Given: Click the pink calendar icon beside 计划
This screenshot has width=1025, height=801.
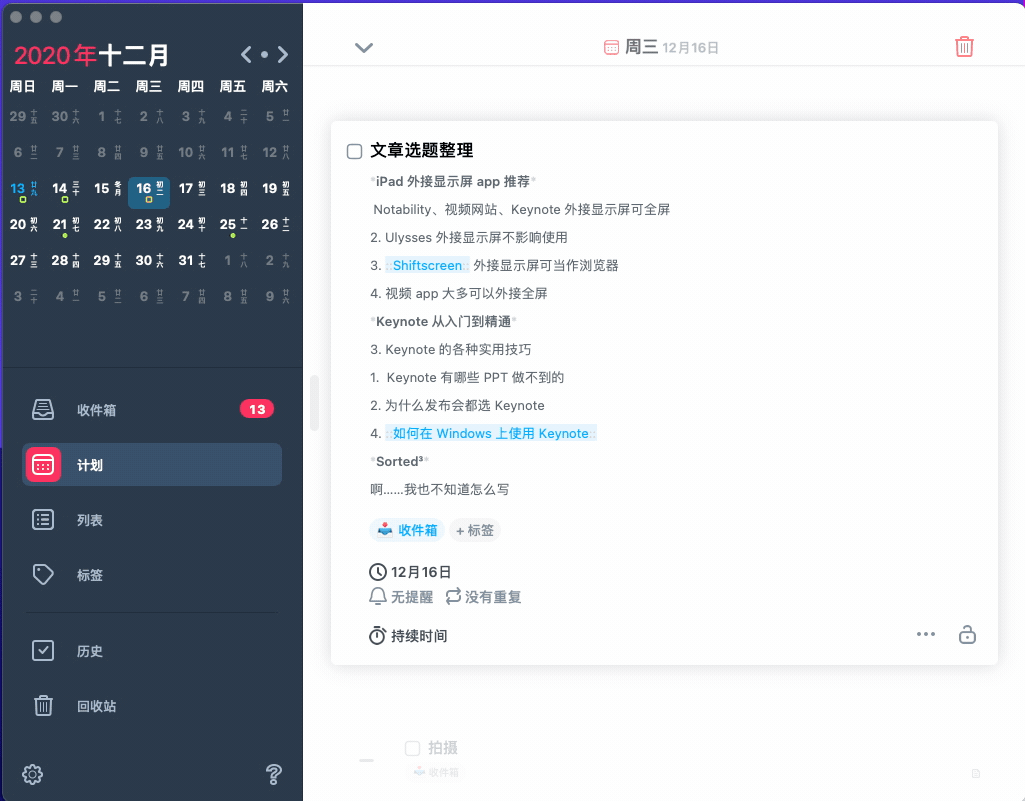Looking at the screenshot, I should [x=43, y=465].
